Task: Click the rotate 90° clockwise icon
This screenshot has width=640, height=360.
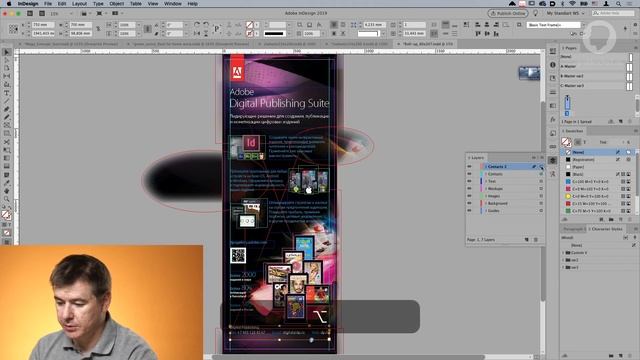Action: point(197,25)
